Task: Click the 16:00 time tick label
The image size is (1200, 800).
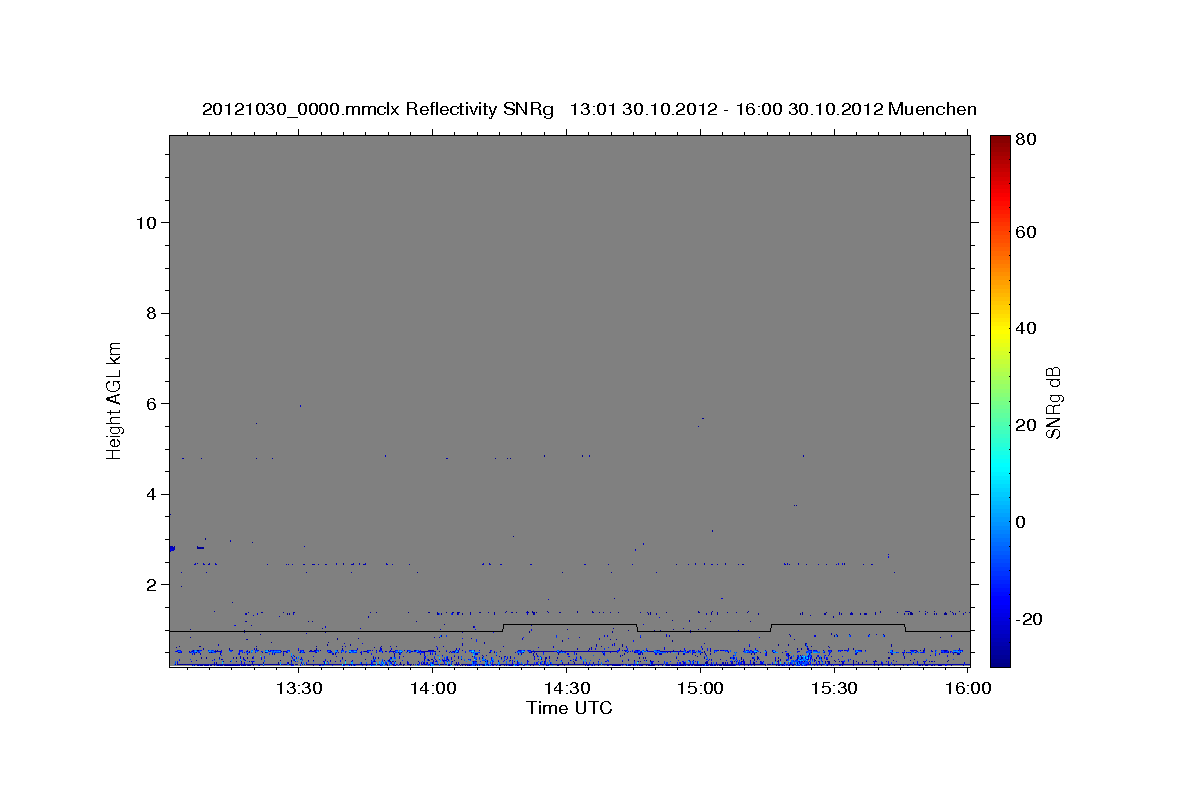Action: point(968,688)
